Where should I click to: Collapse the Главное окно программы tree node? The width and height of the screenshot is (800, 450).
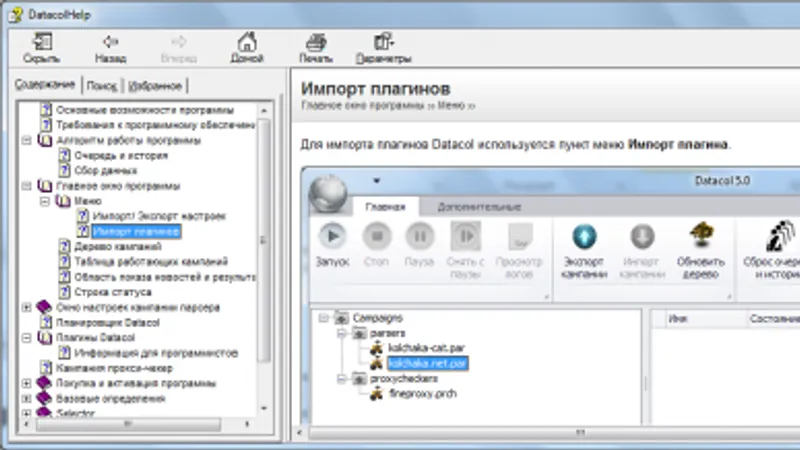[x=27, y=186]
